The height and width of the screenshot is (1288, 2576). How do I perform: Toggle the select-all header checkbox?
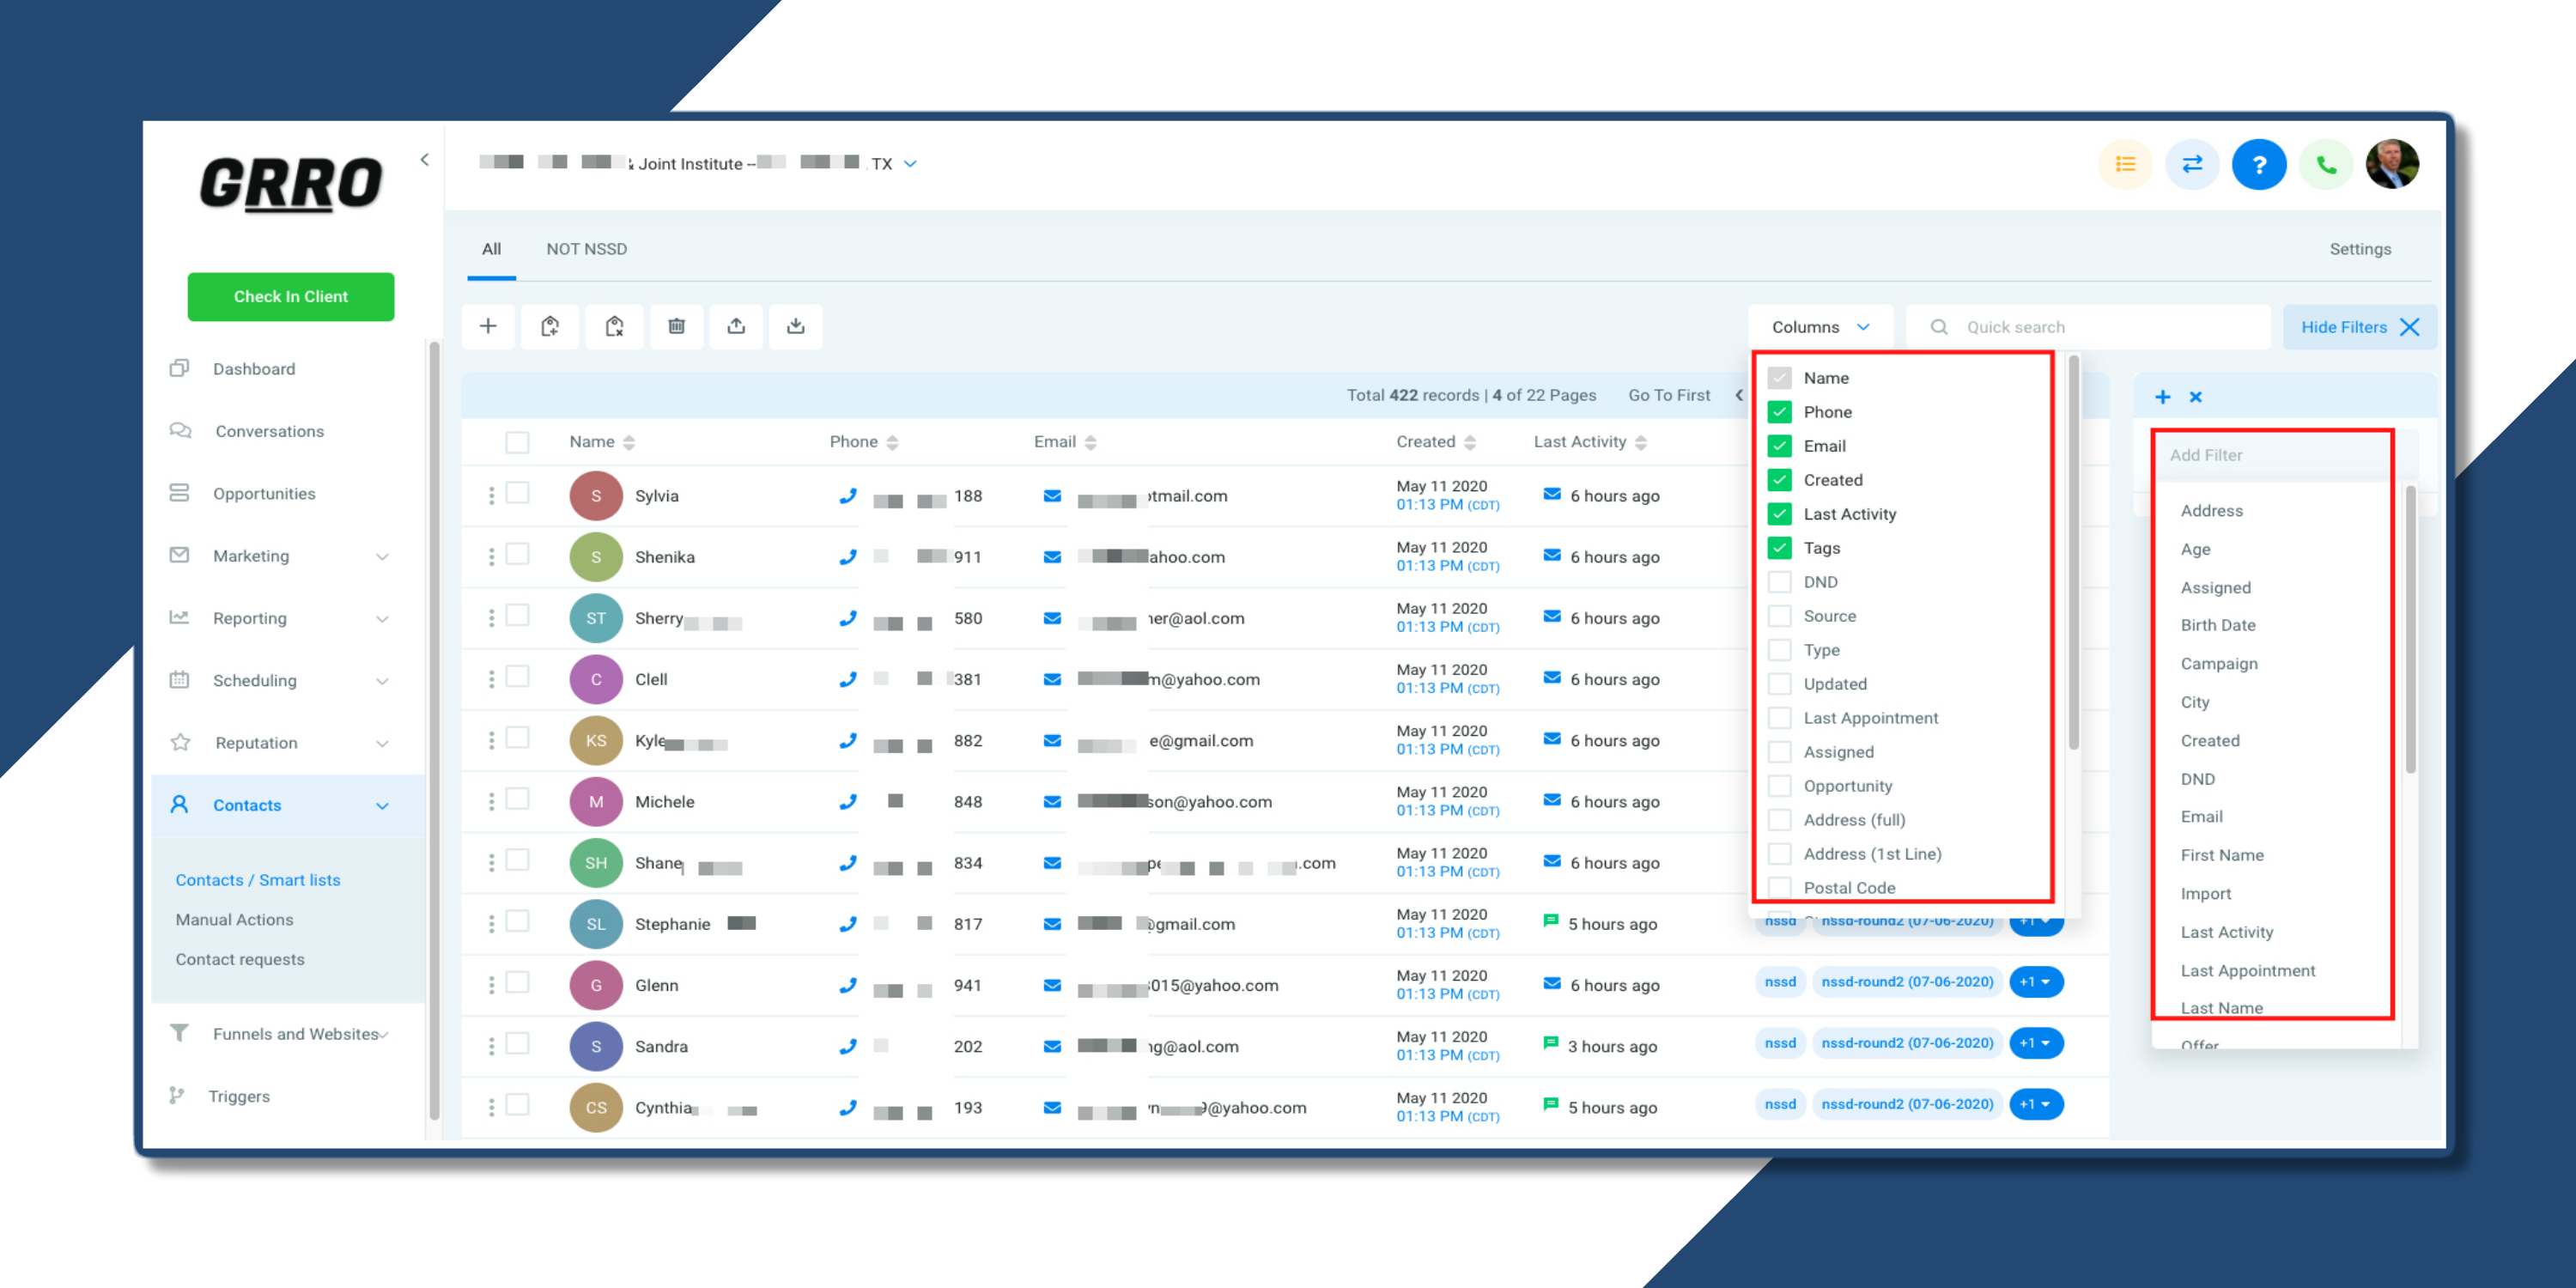click(x=517, y=442)
